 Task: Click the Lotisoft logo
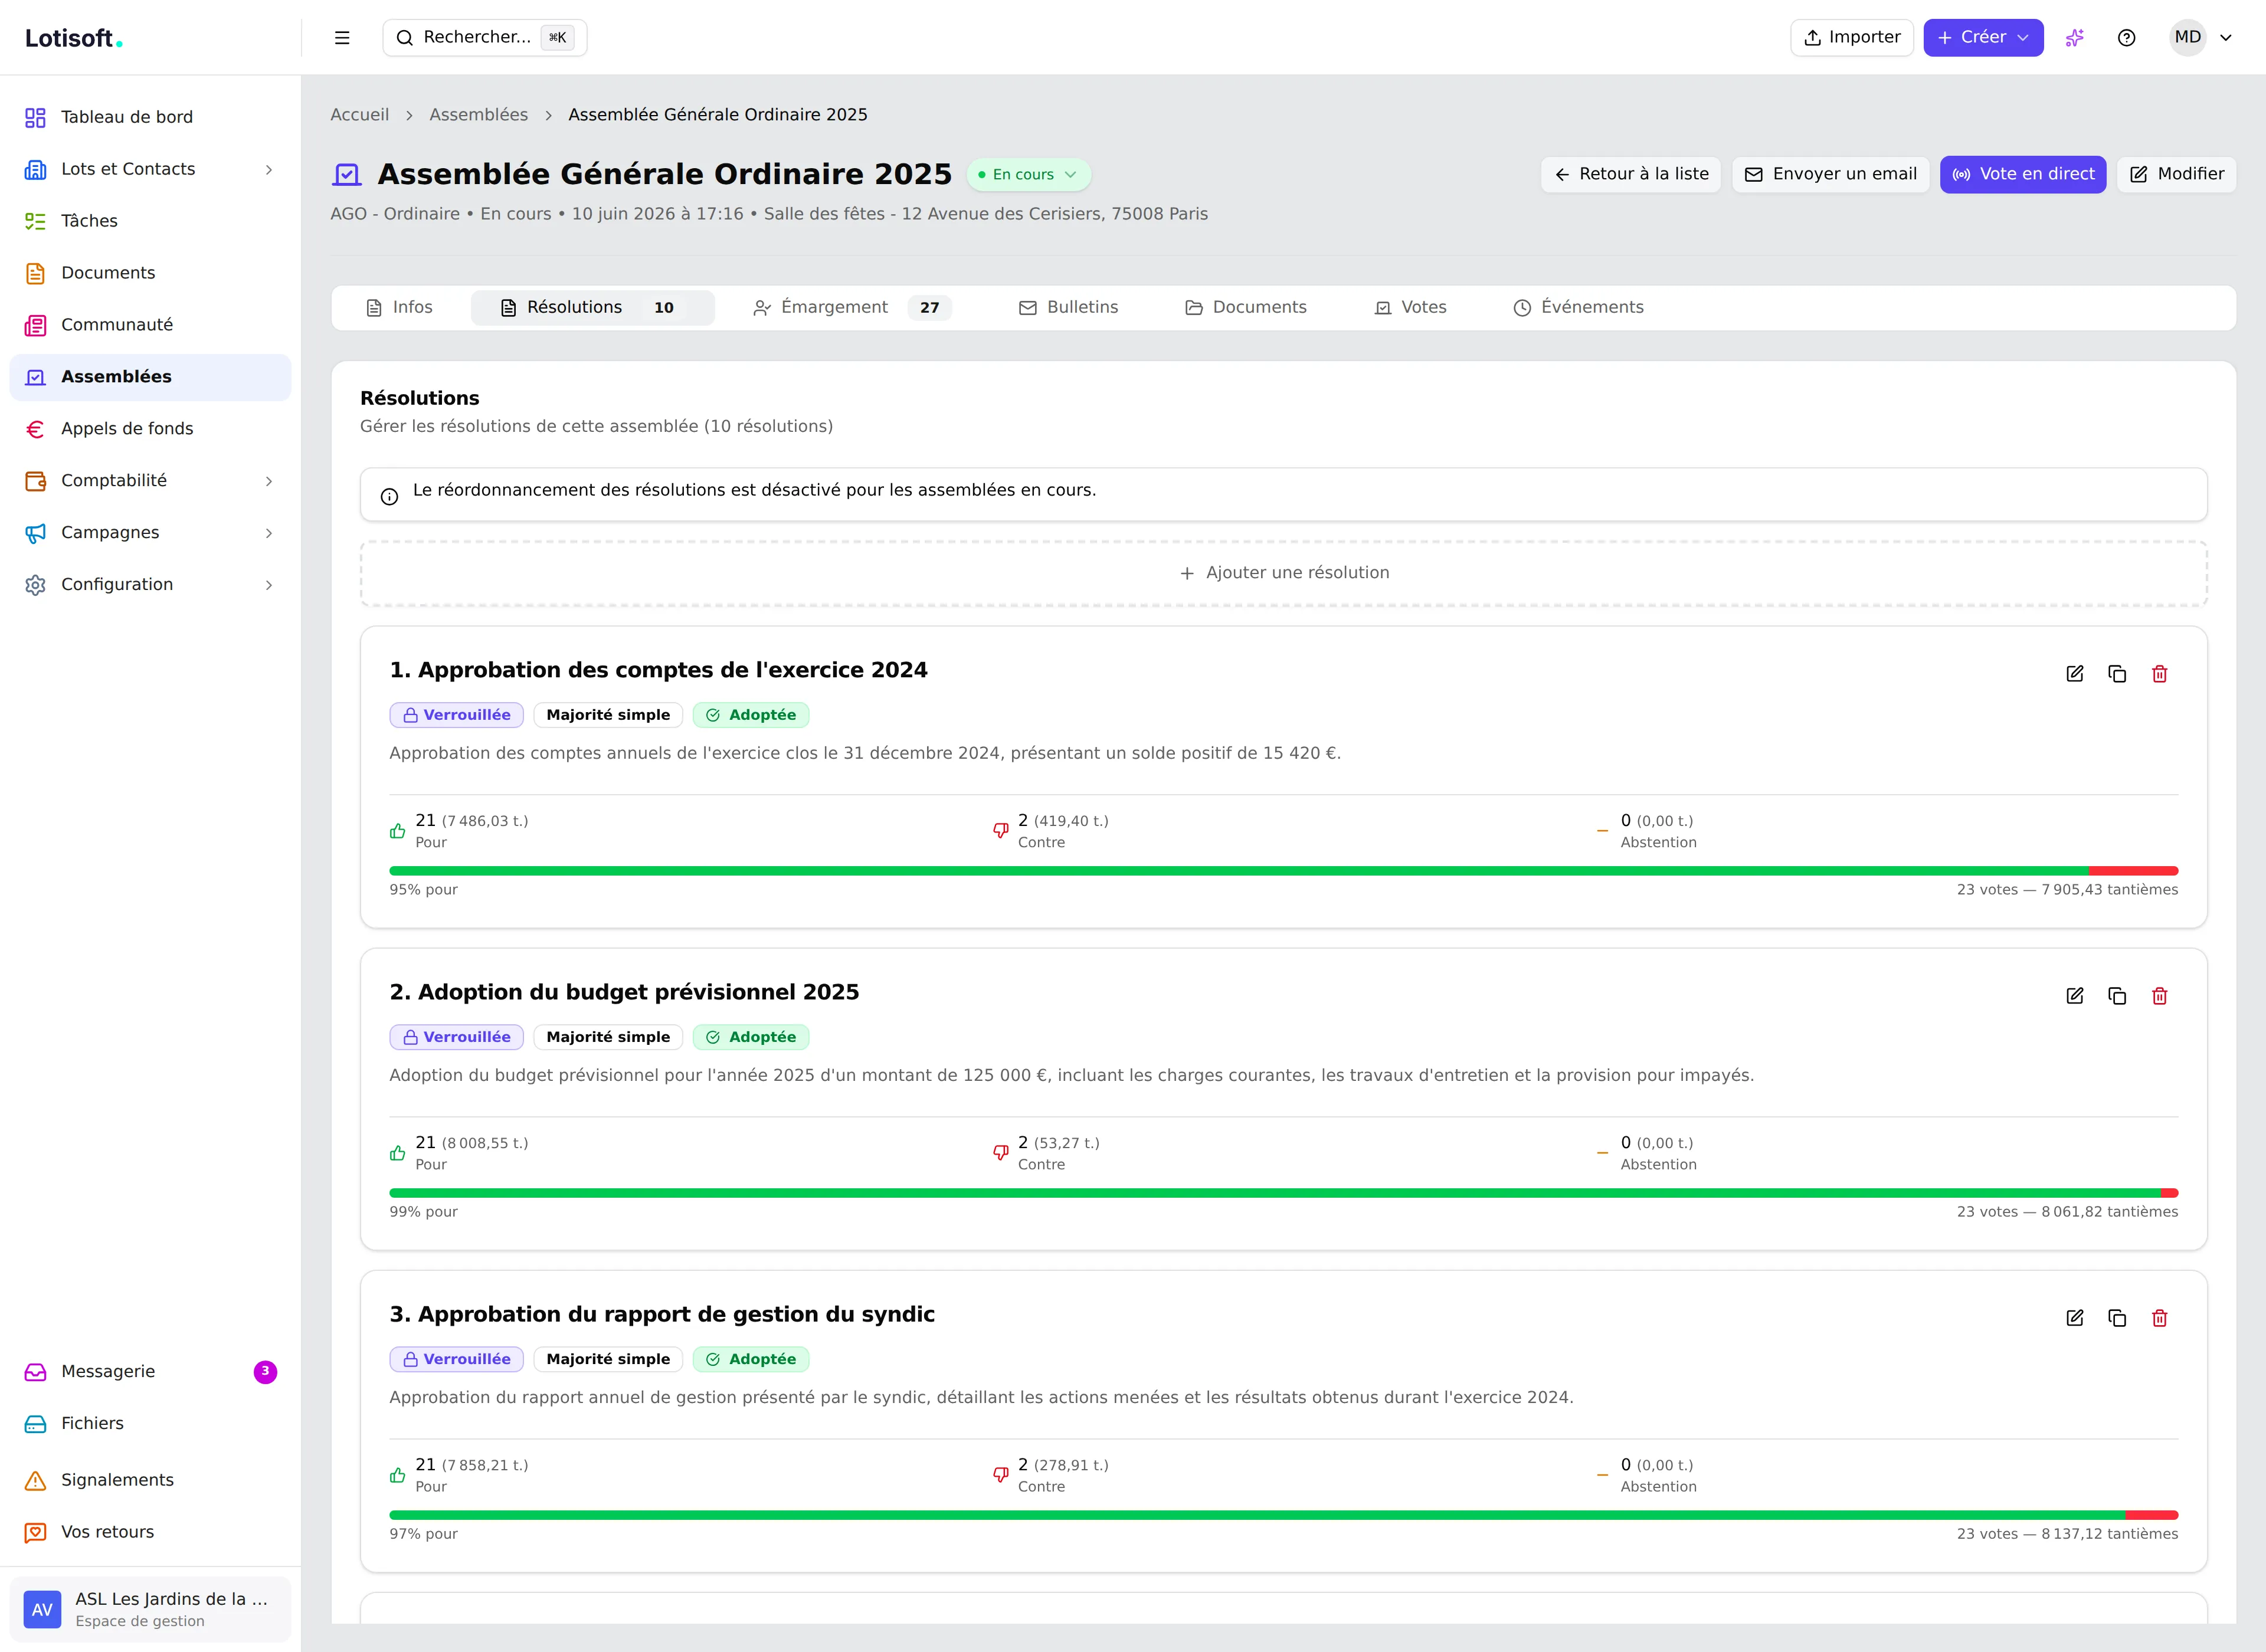(x=74, y=38)
